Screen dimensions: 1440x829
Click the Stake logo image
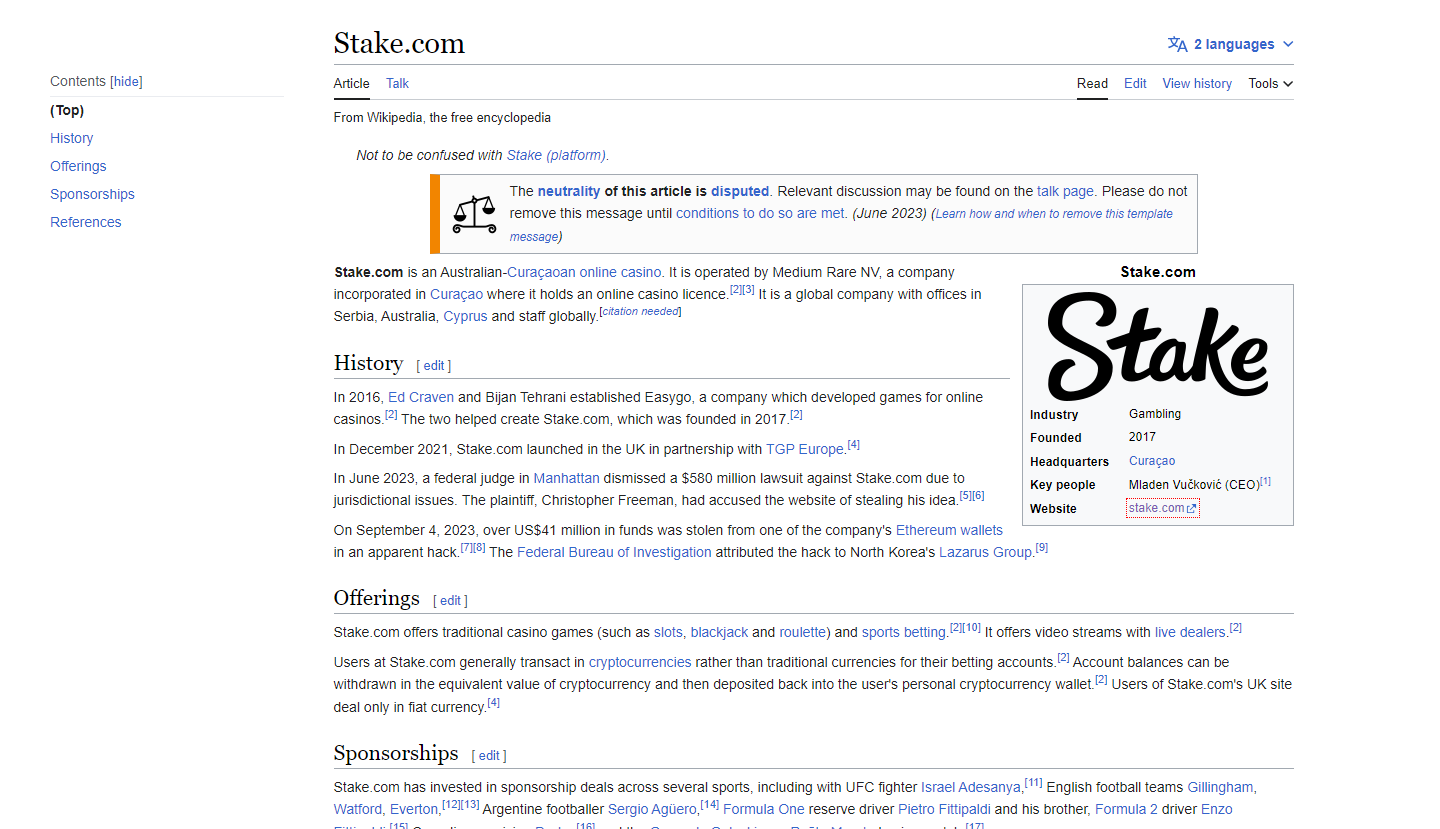[x=1157, y=346]
